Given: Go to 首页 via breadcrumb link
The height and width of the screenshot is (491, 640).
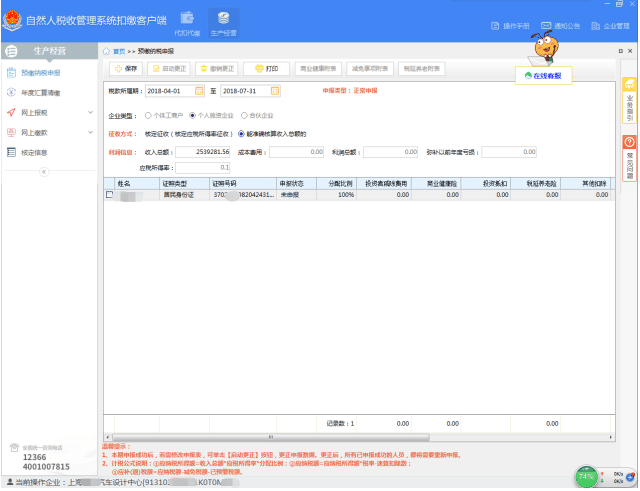Looking at the screenshot, I should 119,51.
